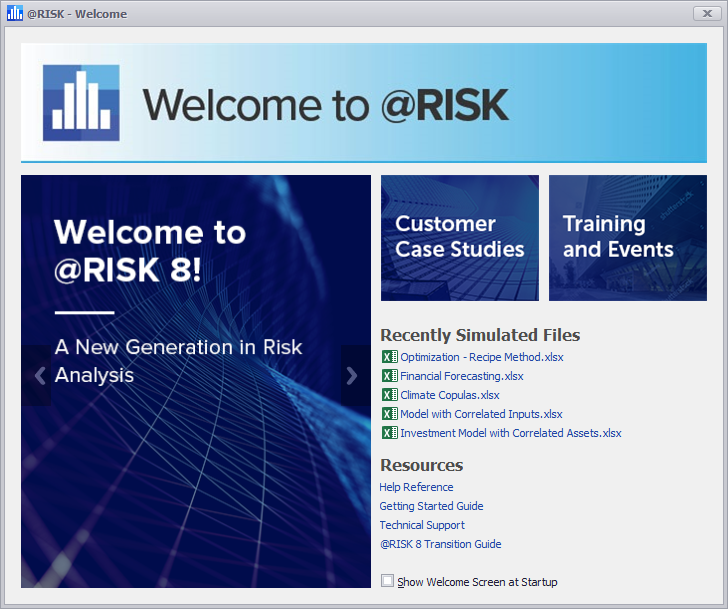The width and height of the screenshot is (728, 609).
Task: Open the Getting Started Guide link
Action: (431, 506)
